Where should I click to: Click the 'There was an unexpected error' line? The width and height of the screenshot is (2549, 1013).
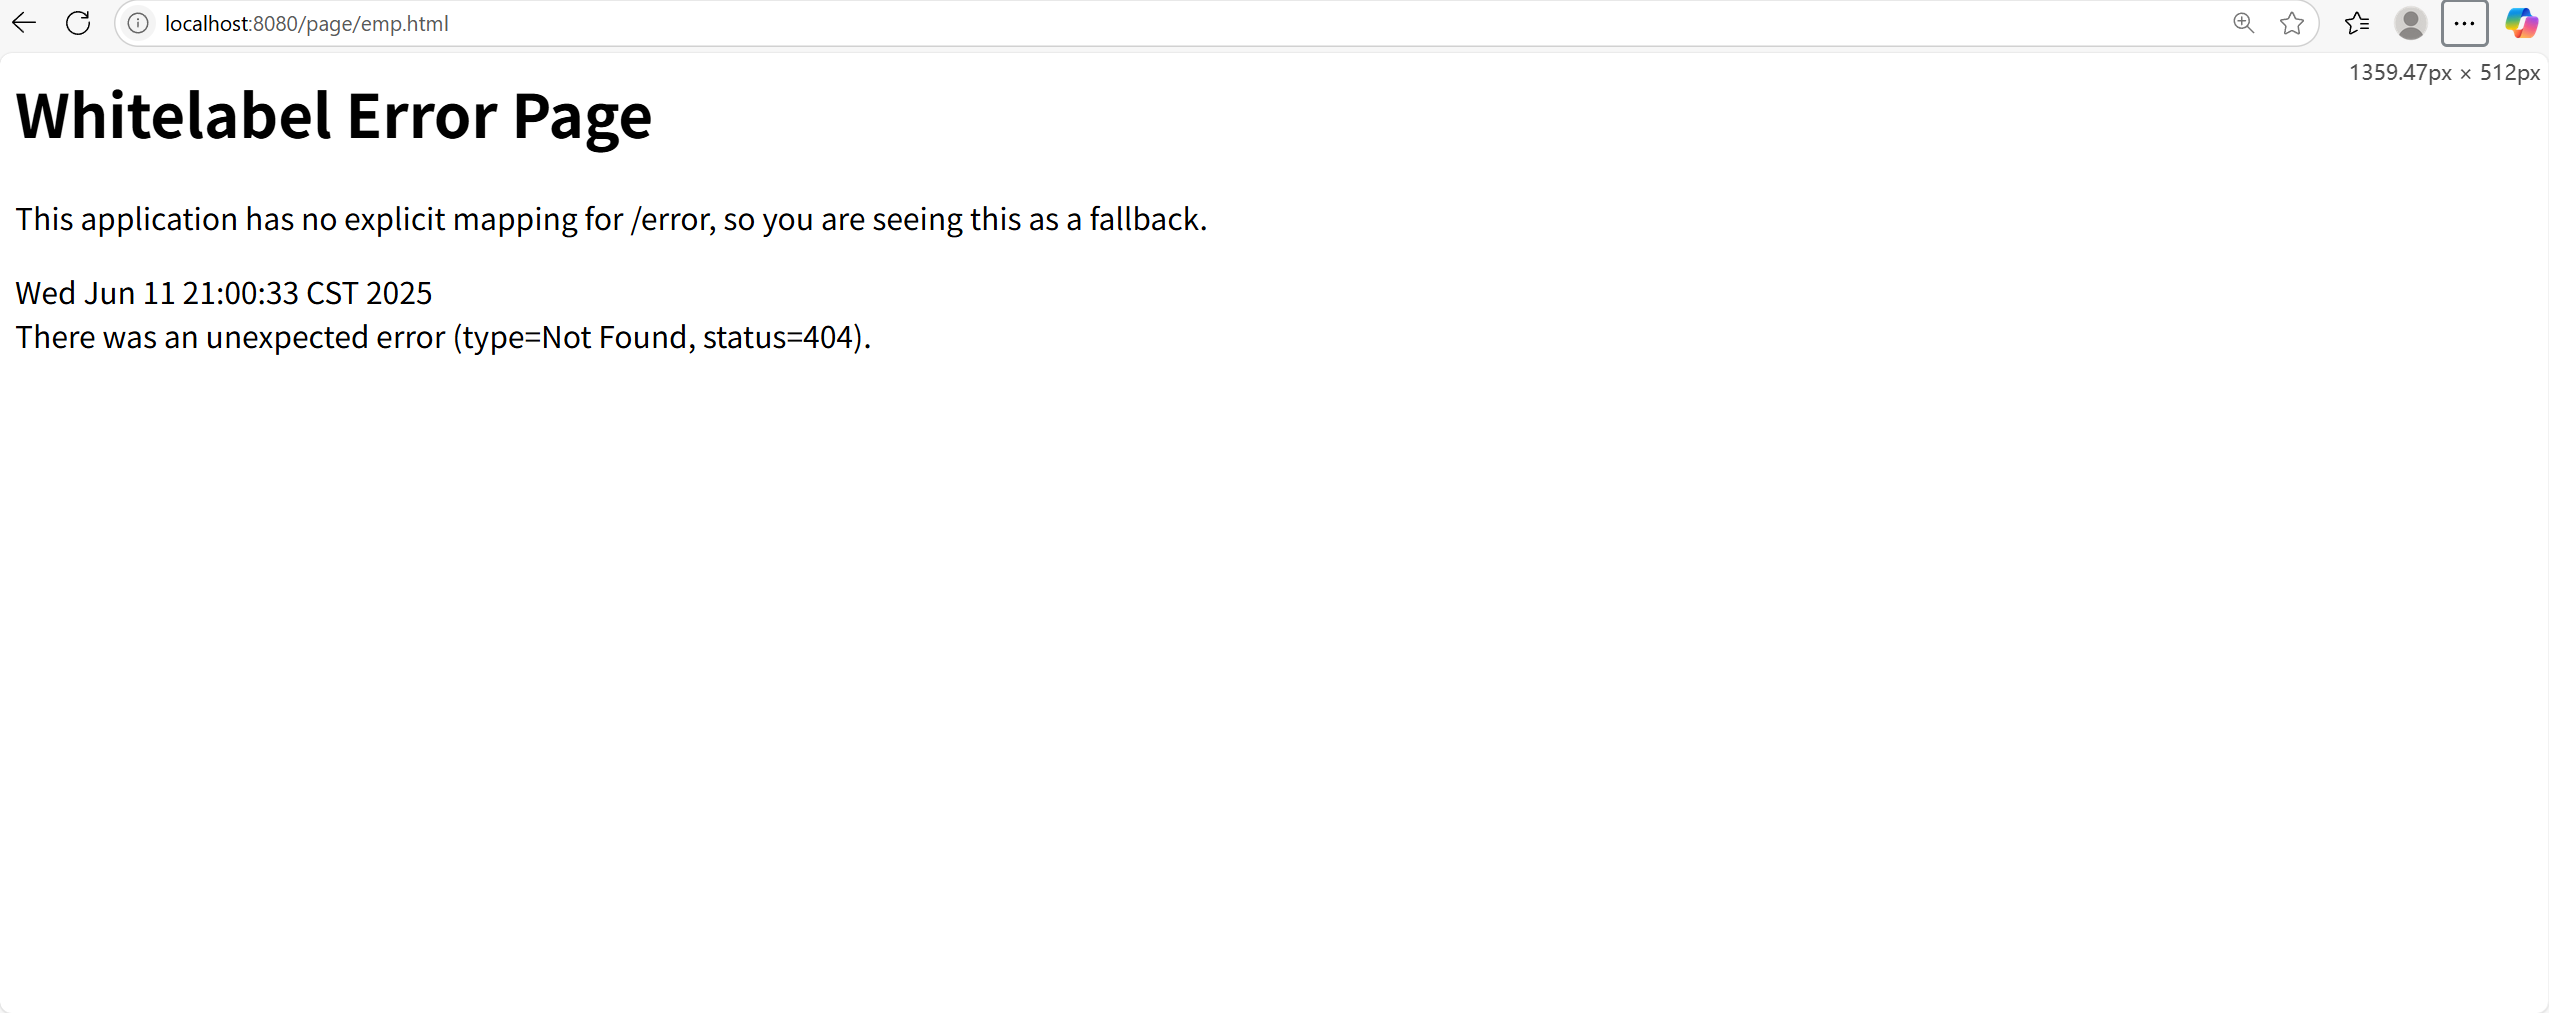pyautogui.click(x=443, y=338)
